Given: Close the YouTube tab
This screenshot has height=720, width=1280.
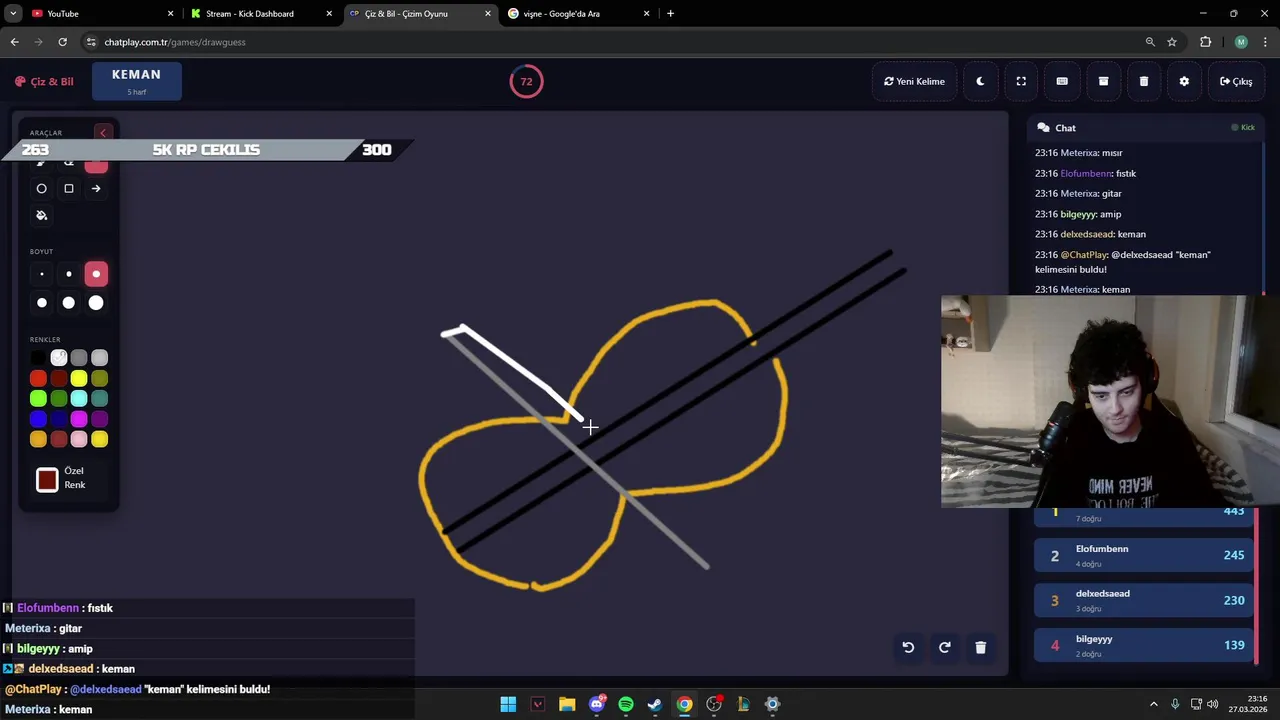Looking at the screenshot, I should 170,13.
